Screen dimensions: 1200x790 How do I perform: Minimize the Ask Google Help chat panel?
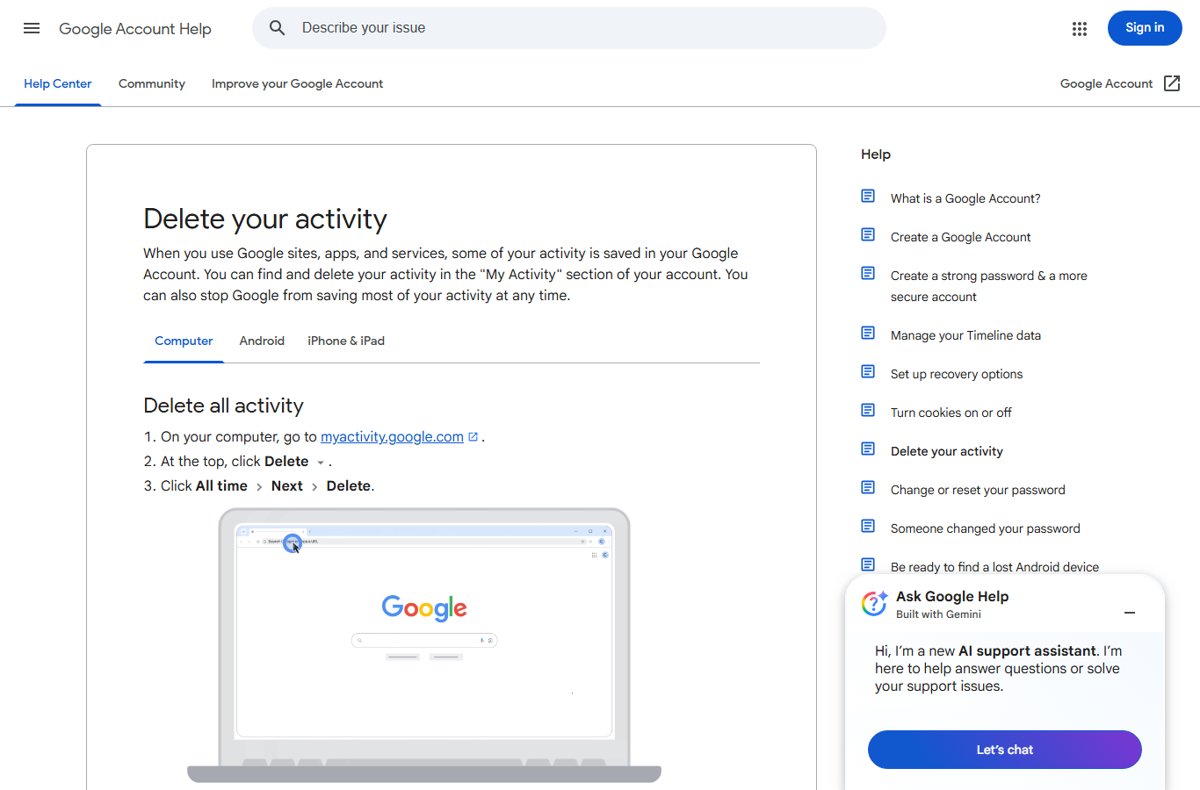1129,613
